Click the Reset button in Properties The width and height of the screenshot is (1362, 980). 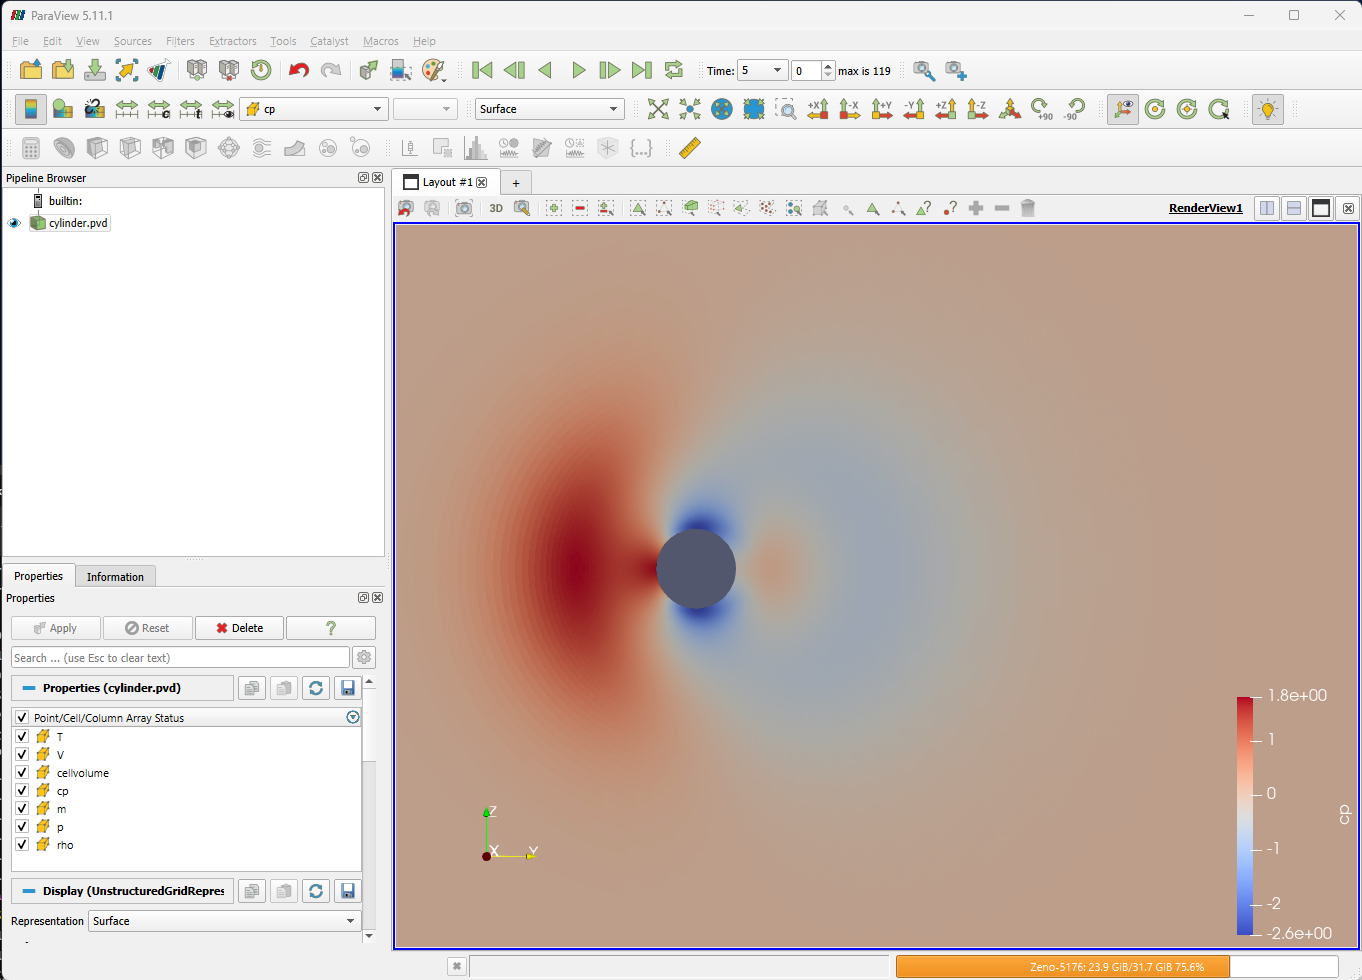[147, 628]
